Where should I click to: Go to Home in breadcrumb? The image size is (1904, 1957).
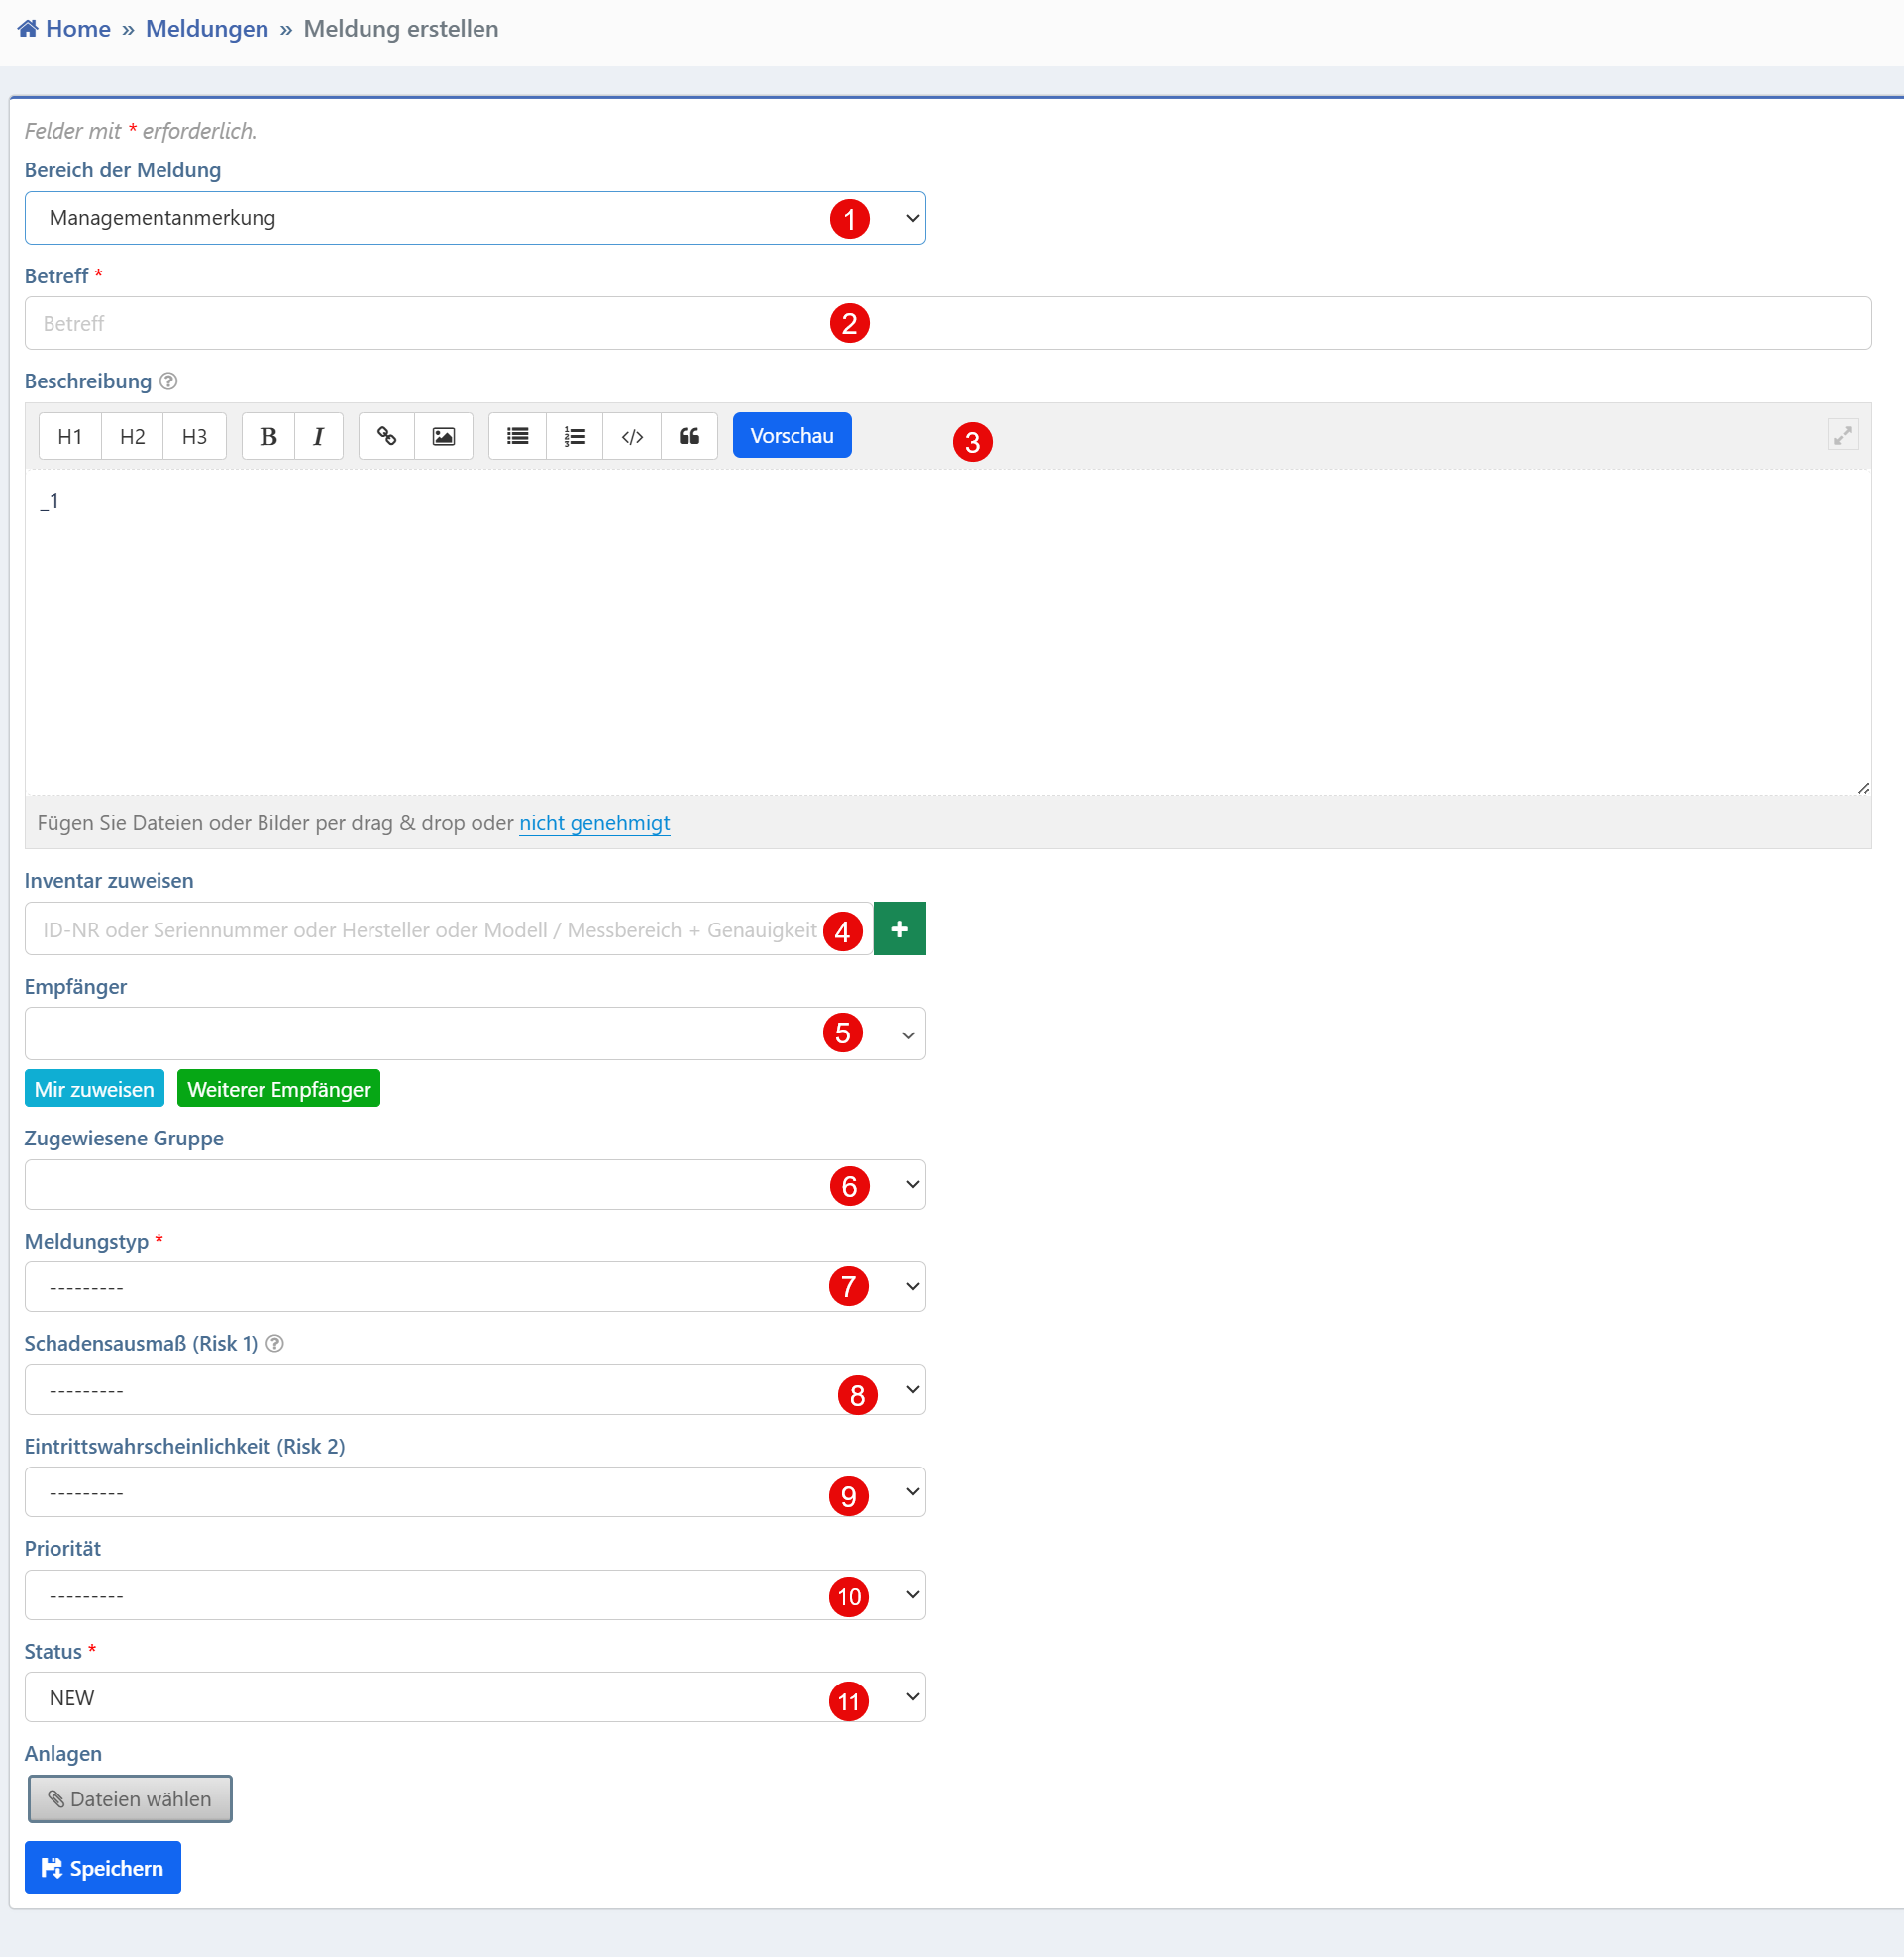click(77, 29)
